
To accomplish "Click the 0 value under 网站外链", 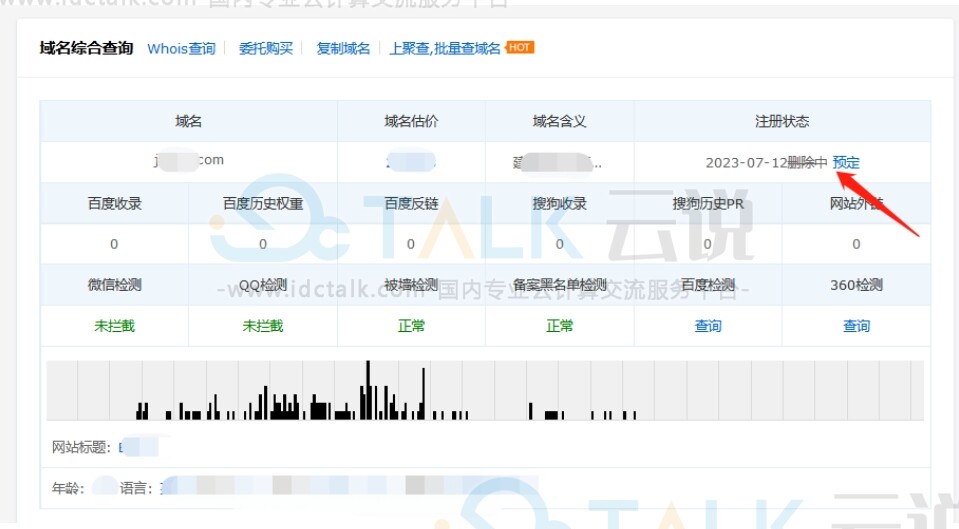I will pyautogui.click(x=856, y=244).
